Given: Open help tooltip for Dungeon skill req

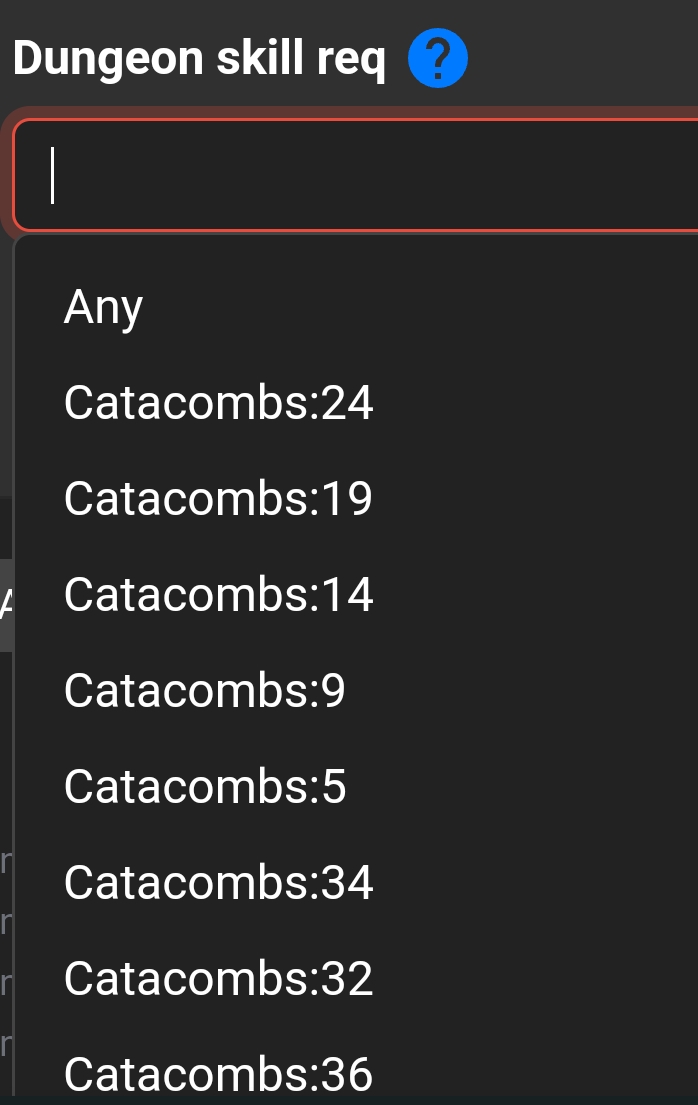Looking at the screenshot, I should click(438, 62).
